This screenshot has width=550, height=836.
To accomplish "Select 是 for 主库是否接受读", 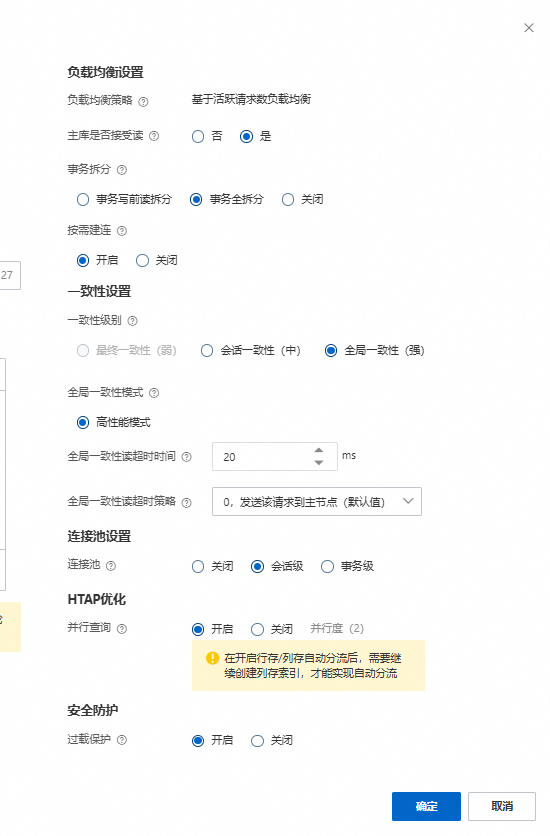I will tap(246, 136).
